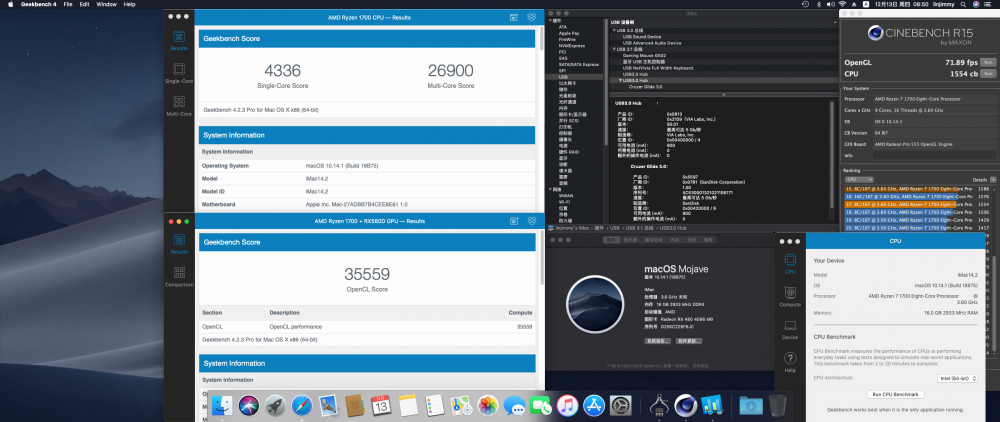Open CPU ranking dropdown in Cinebench
The image size is (1000, 422).
coord(858,180)
